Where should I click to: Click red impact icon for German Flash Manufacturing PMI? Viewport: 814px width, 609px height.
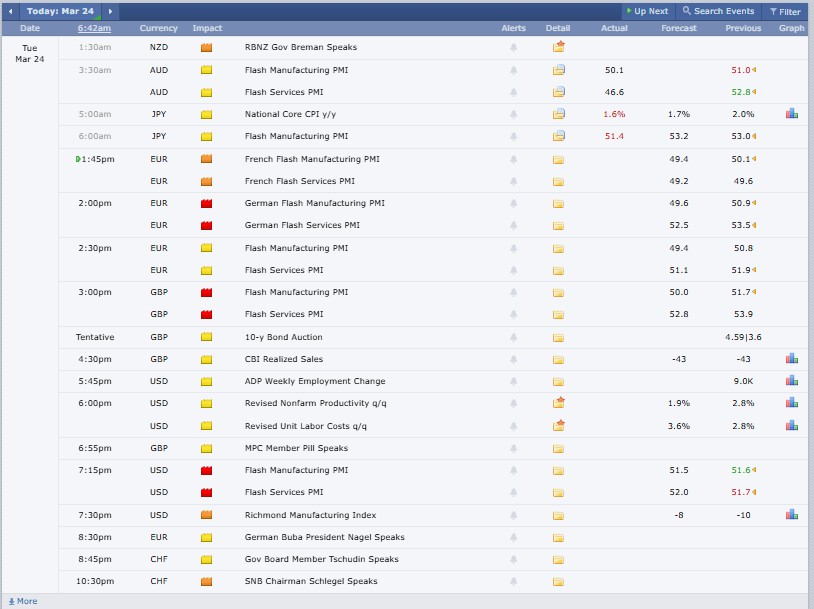pos(207,203)
